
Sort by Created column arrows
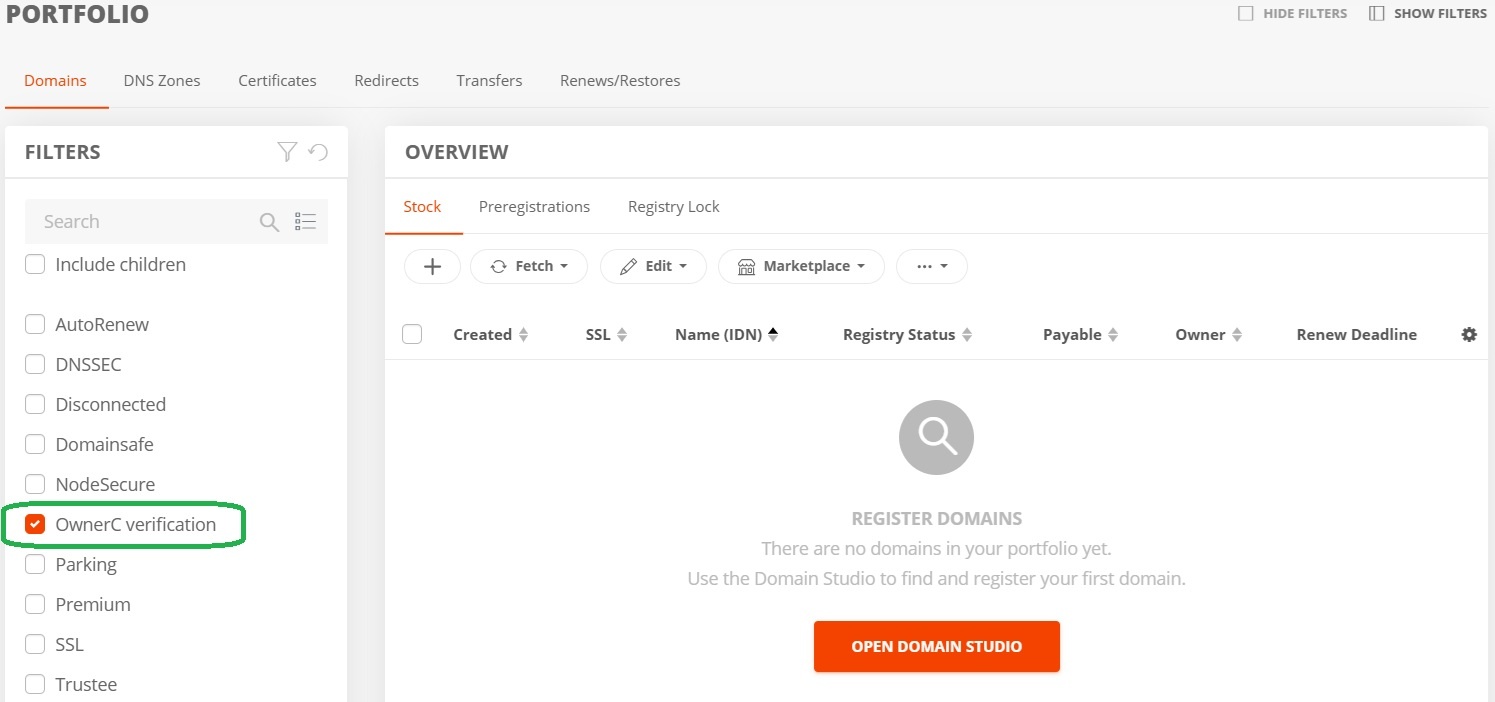(523, 335)
